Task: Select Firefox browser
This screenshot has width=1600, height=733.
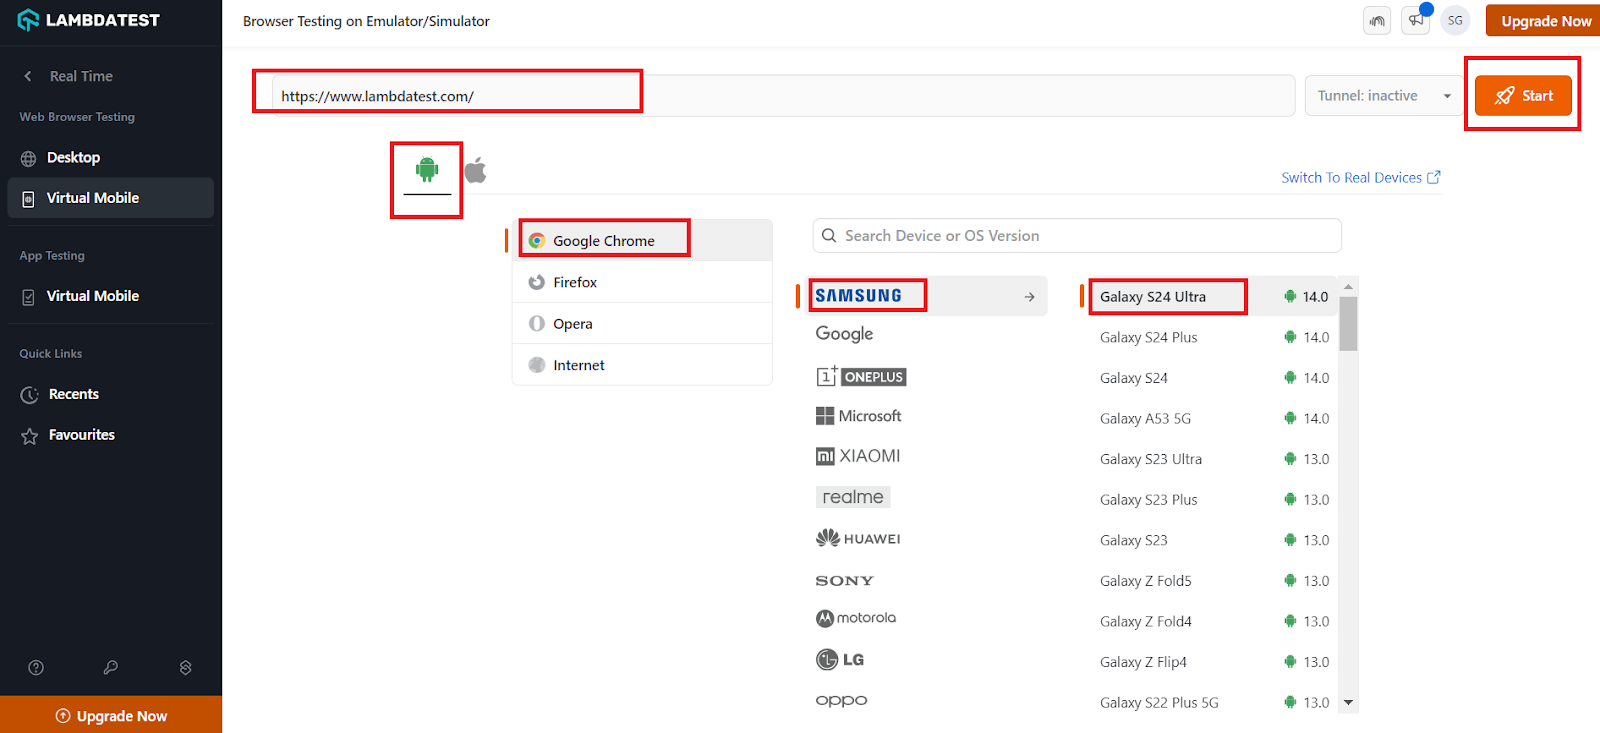Action: click(x=643, y=282)
